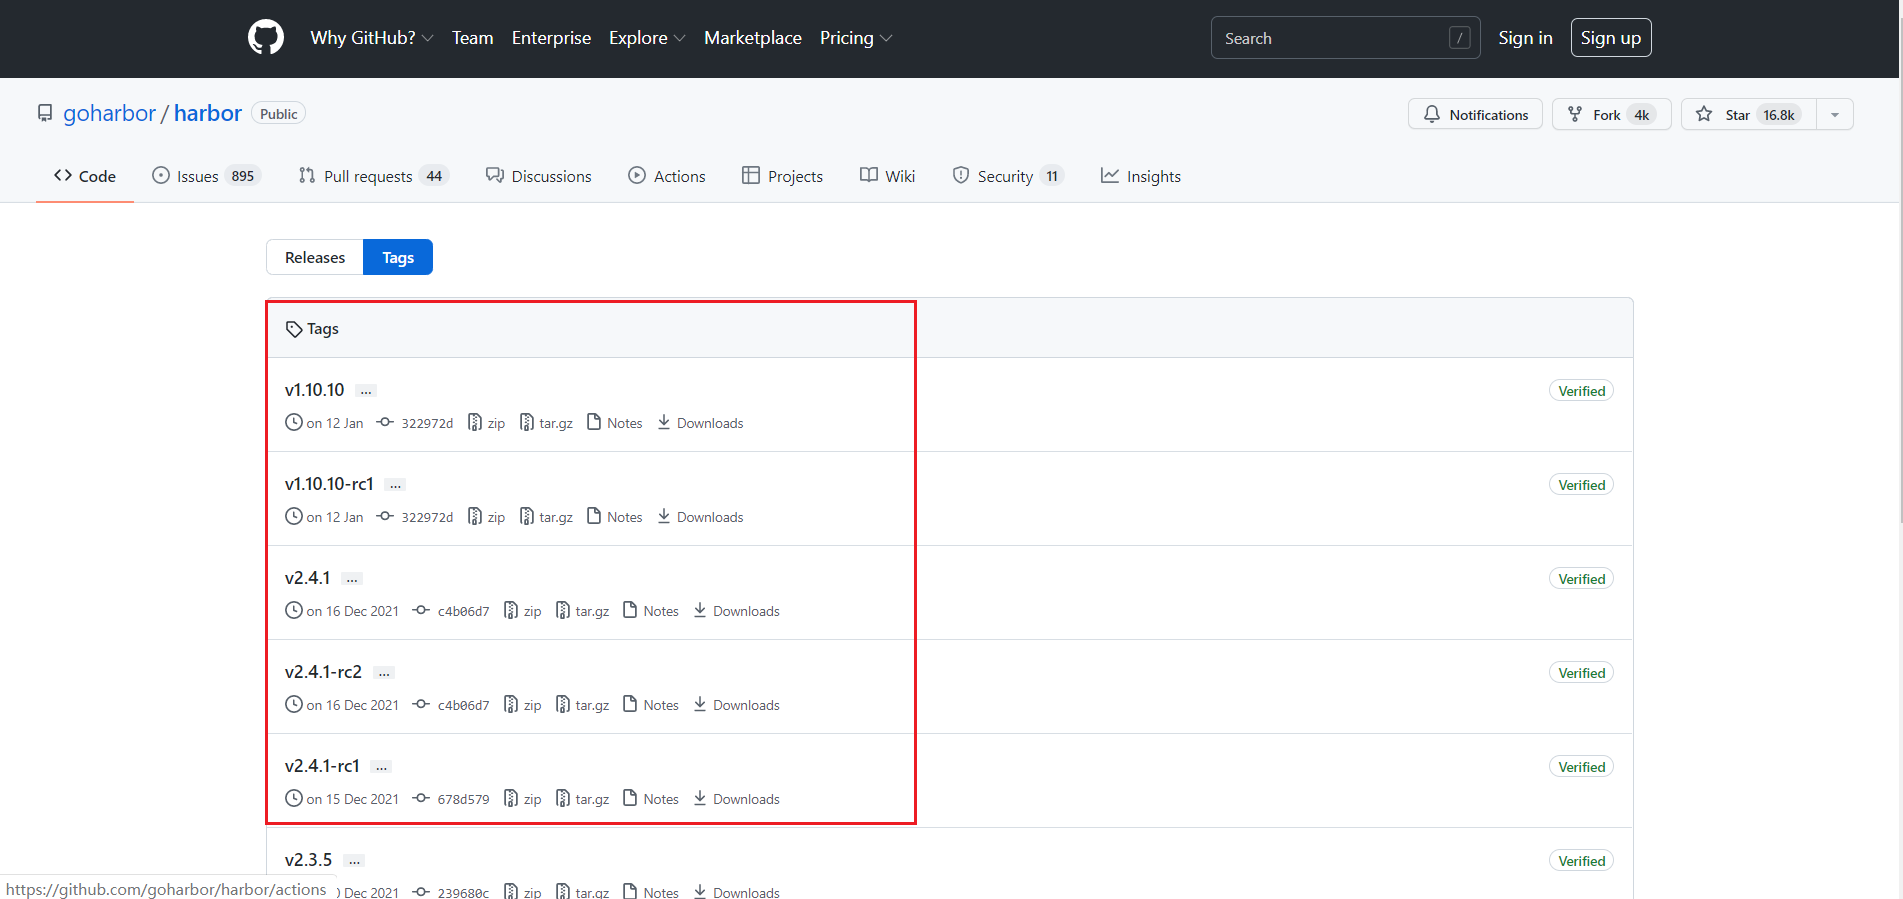Switch to the Releases view
Image resolution: width=1903 pixels, height=899 pixels.
[x=315, y=257]
